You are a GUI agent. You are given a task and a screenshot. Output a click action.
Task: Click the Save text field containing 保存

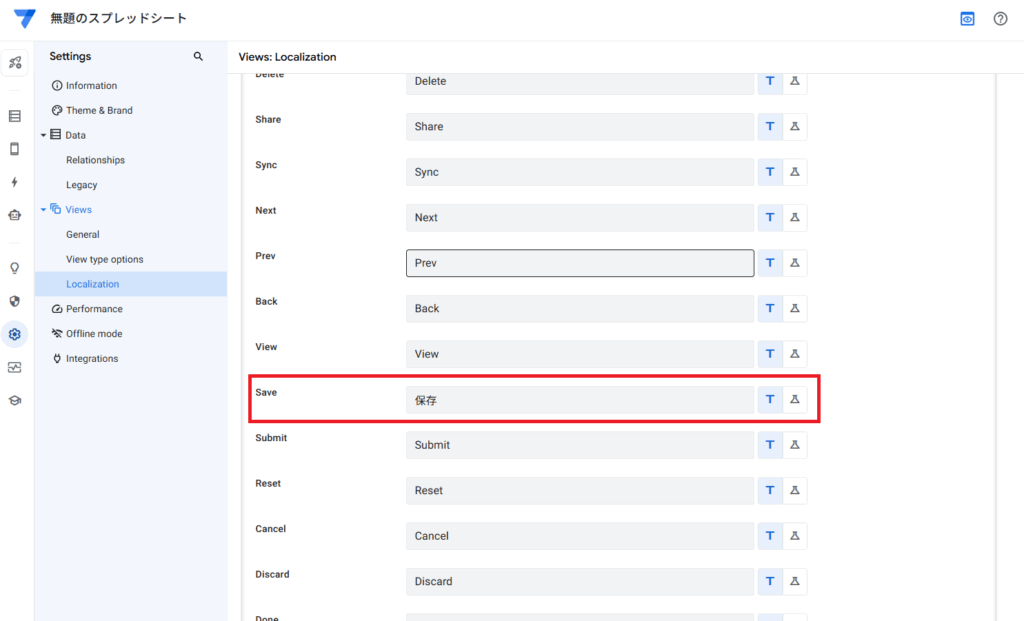(579, 400)
